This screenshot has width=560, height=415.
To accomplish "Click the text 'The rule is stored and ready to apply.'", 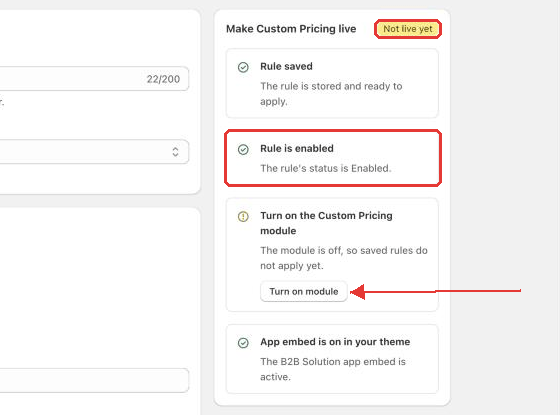I will (x=331, y=94).
